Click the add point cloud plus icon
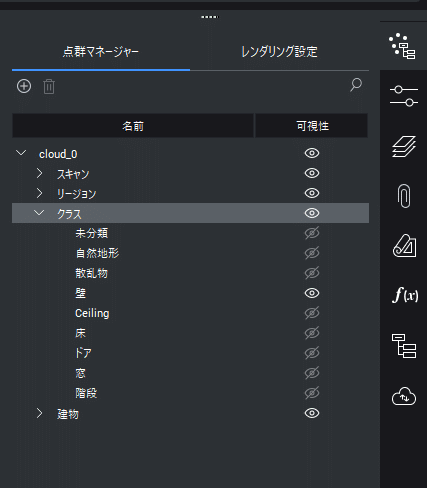 click(24, 86)
